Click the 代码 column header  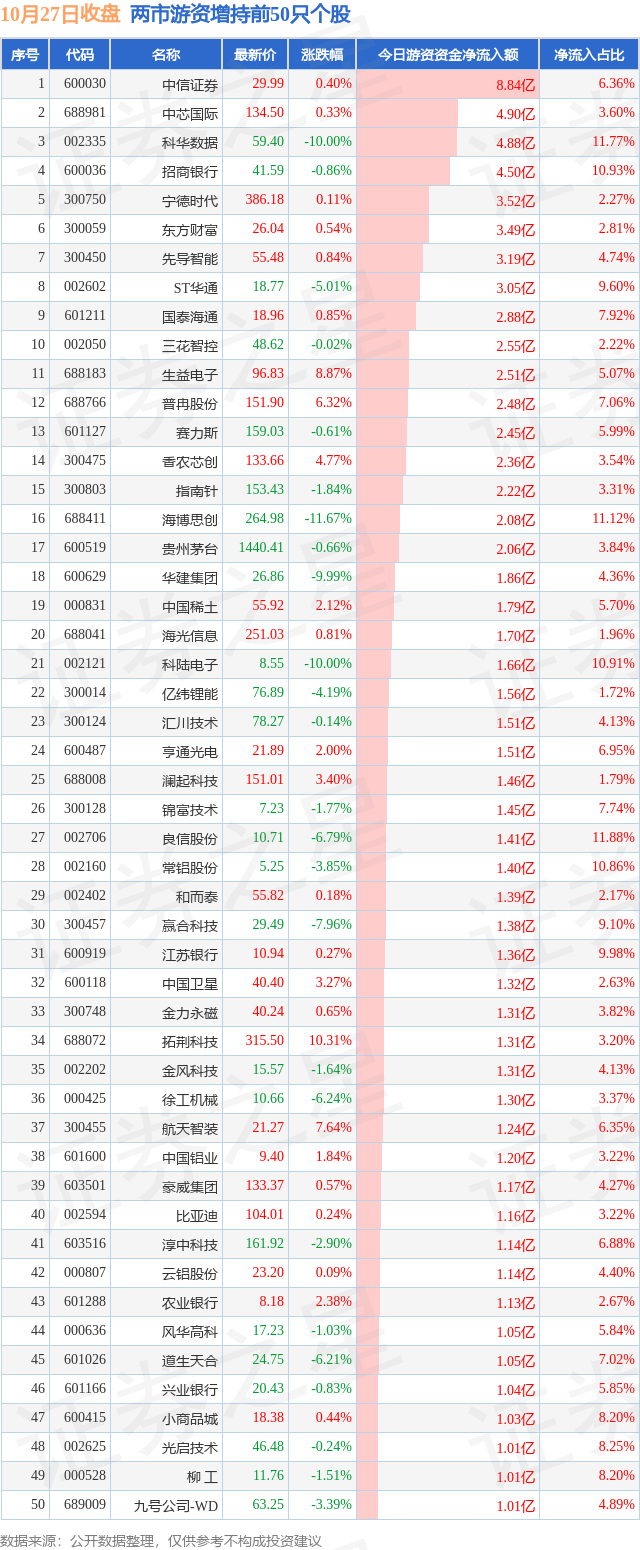point(79,55)
